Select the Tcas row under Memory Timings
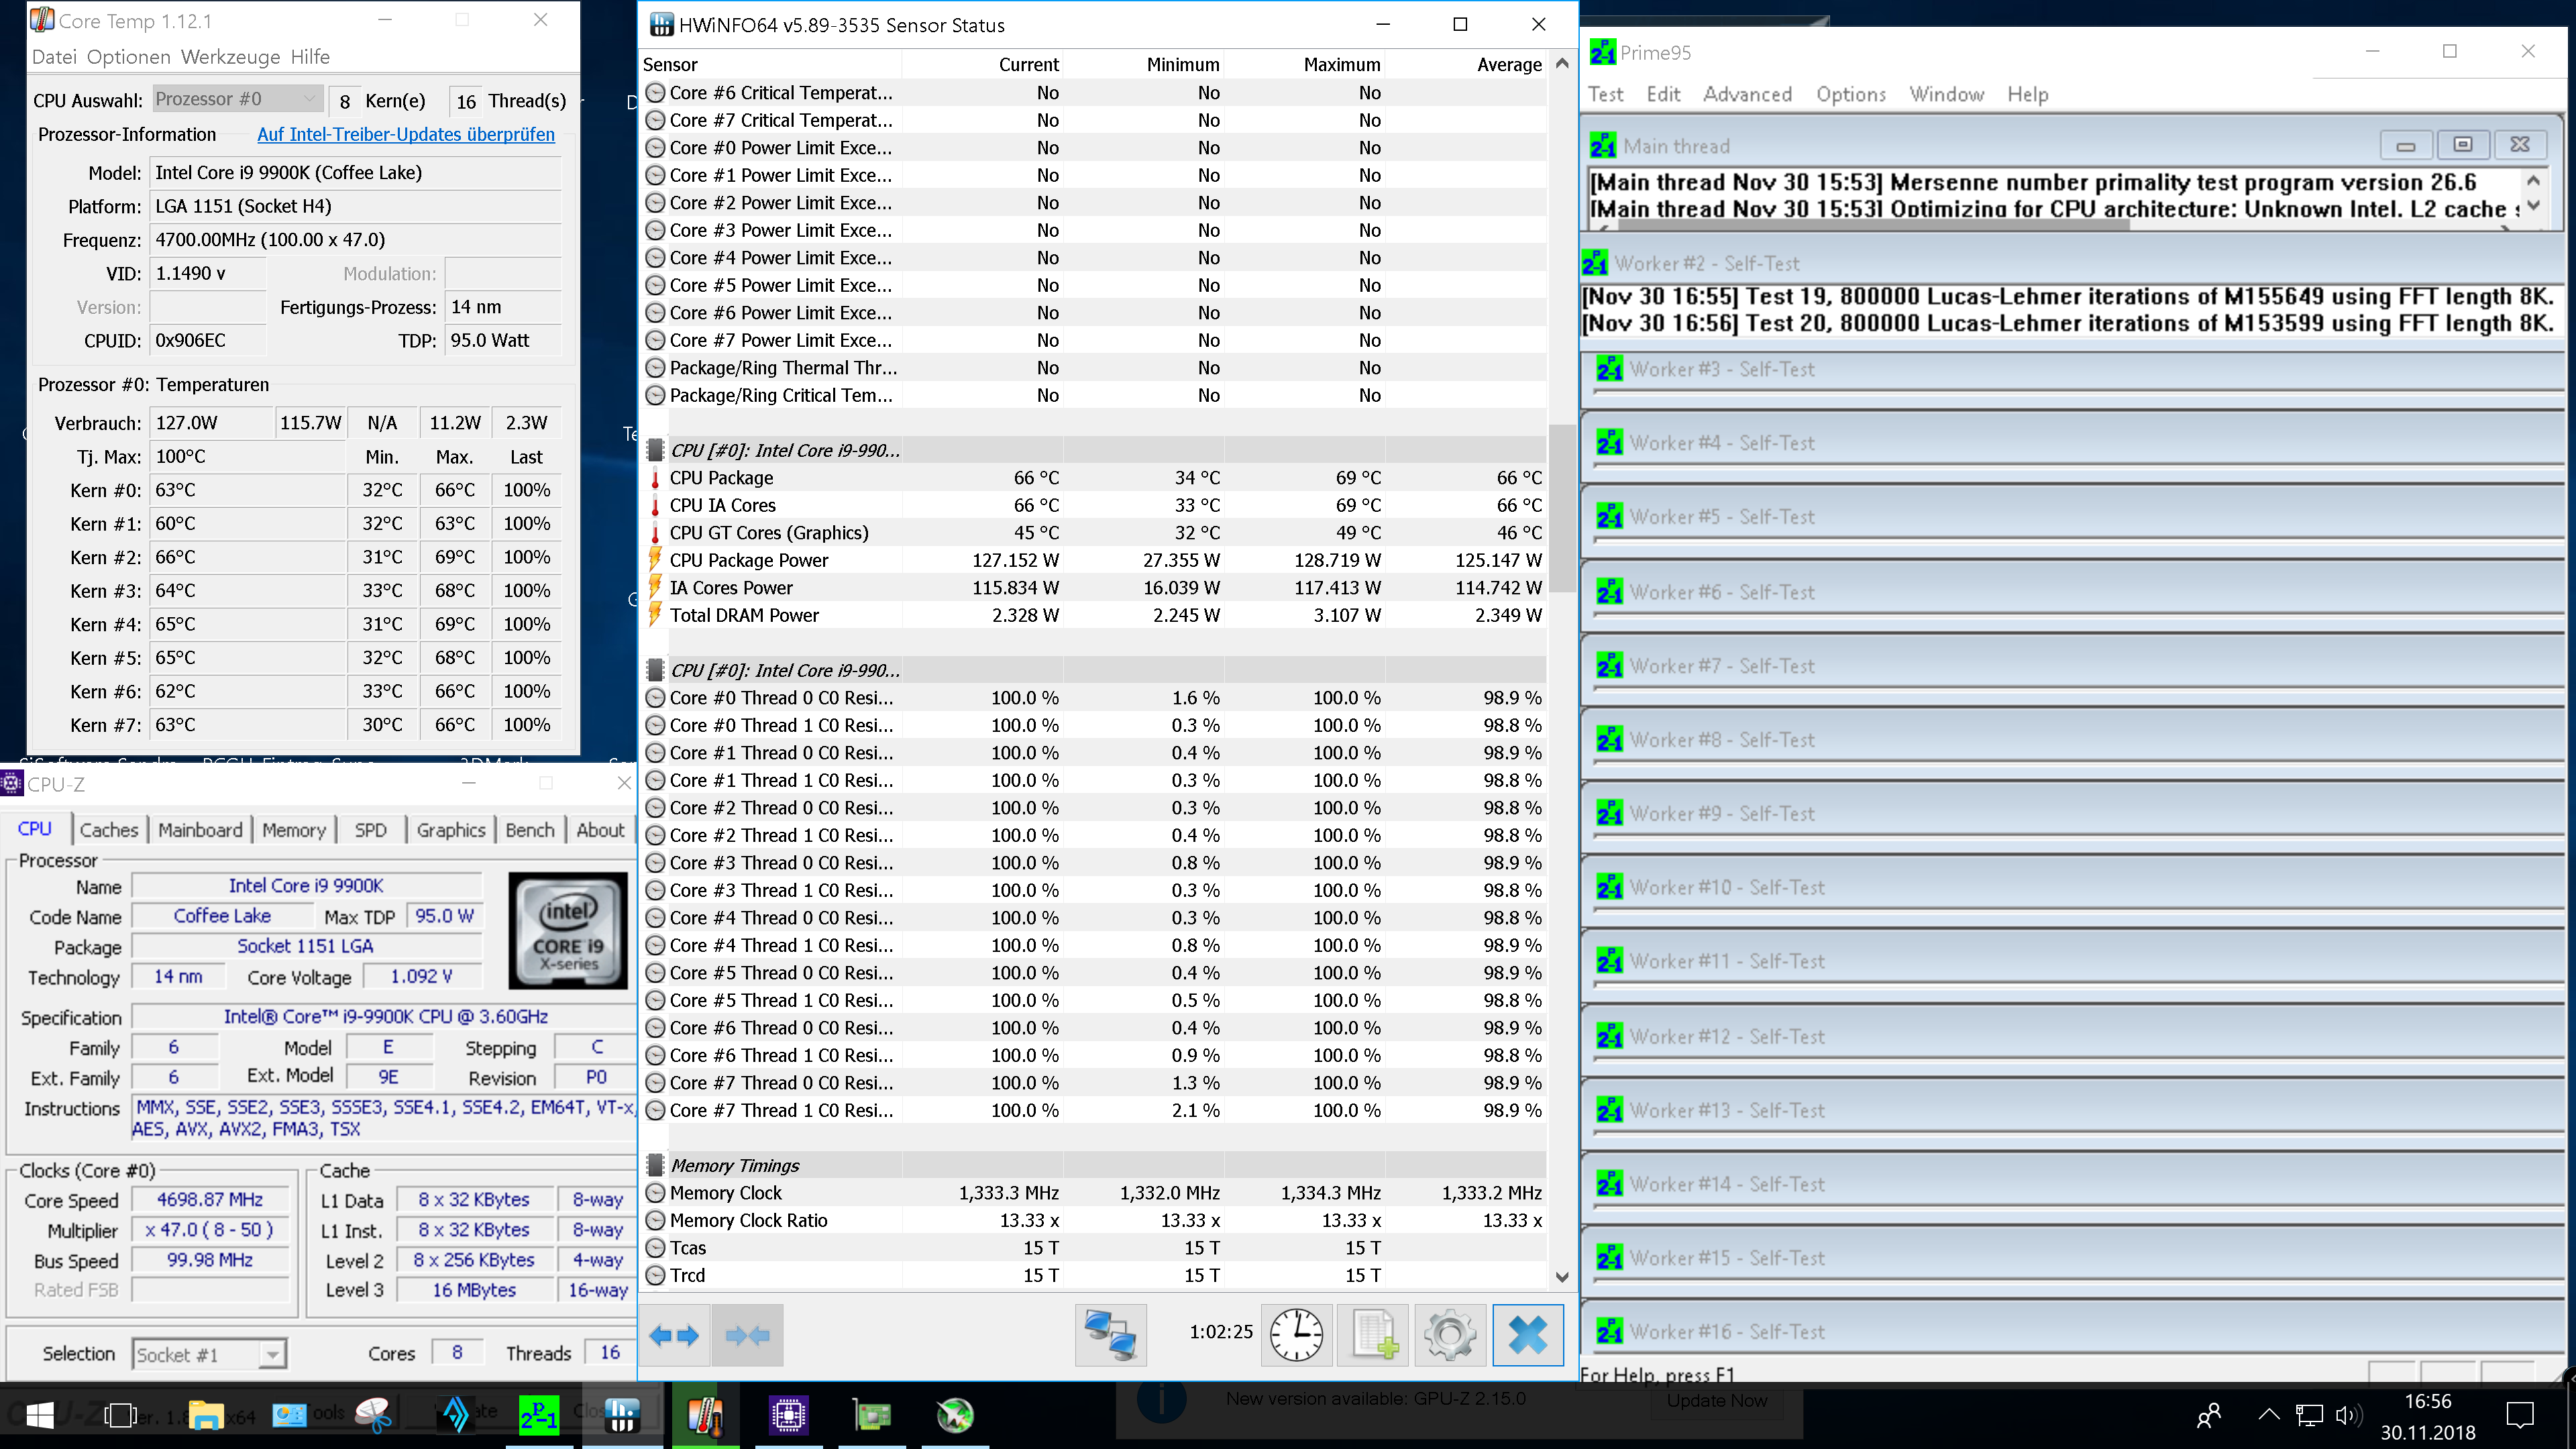Image resolution: width=2576 pixels, height=1449 pixels. coord(1094,1248)
